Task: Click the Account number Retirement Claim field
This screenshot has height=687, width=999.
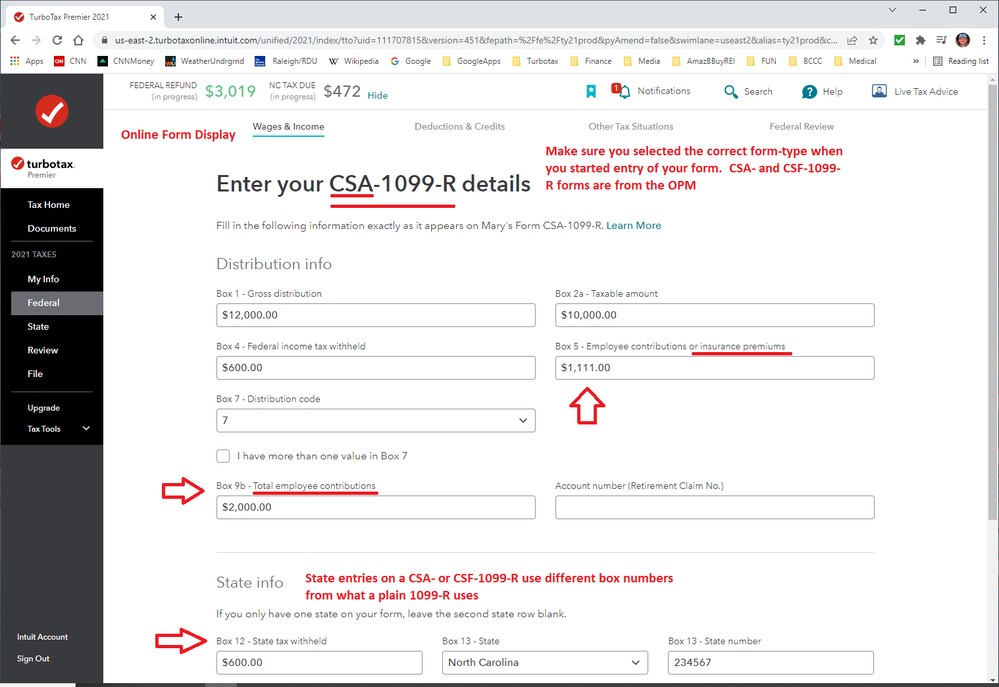Action: [x=714, y=507]
